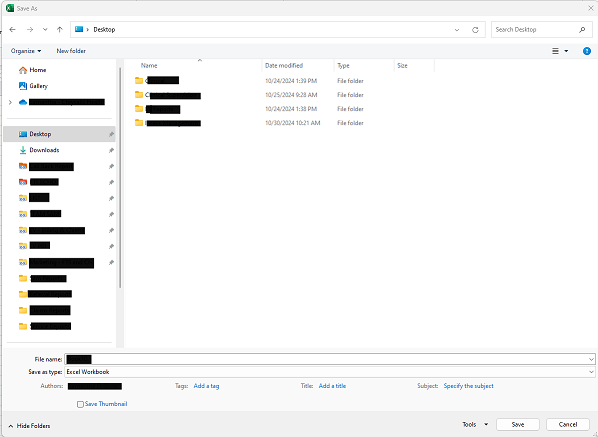598x437 pixels.
Task: Go up one folder level arrow
Action: coord(59,29)
